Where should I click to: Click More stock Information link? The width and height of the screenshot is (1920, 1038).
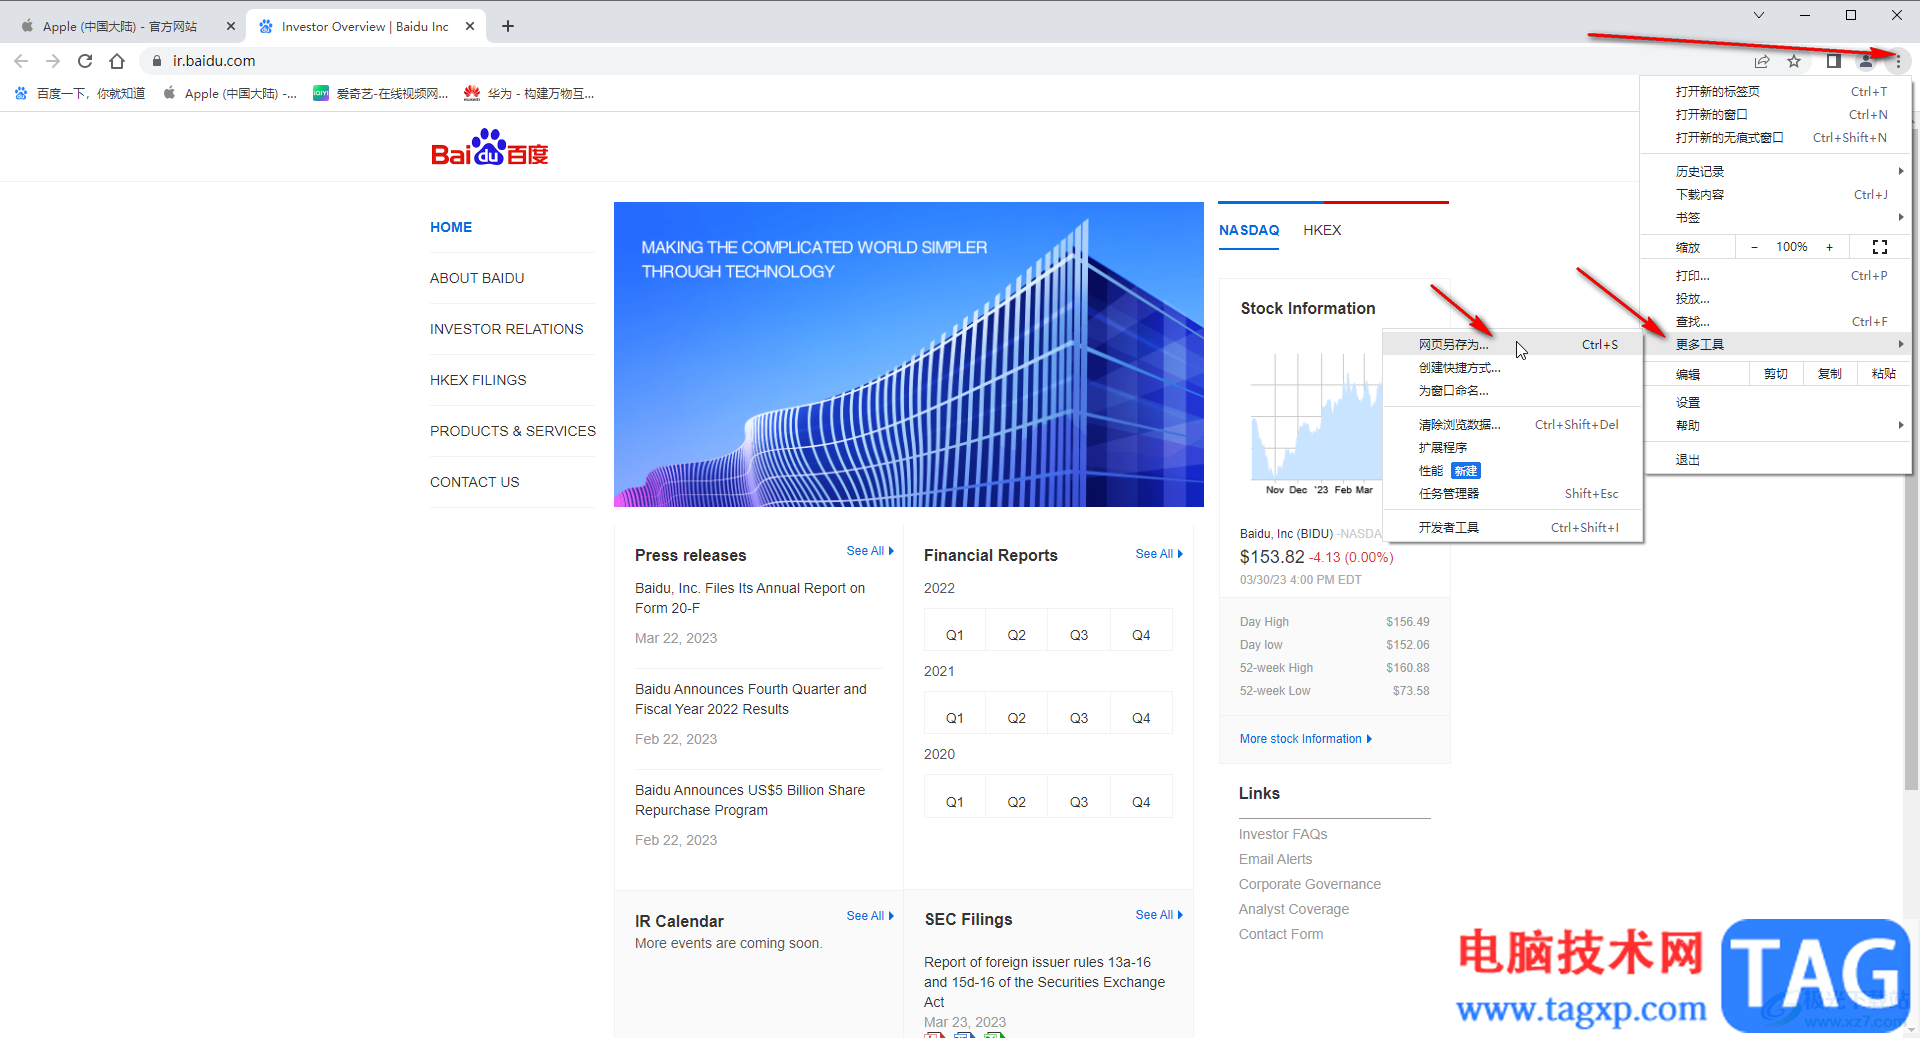point(1306,739)
